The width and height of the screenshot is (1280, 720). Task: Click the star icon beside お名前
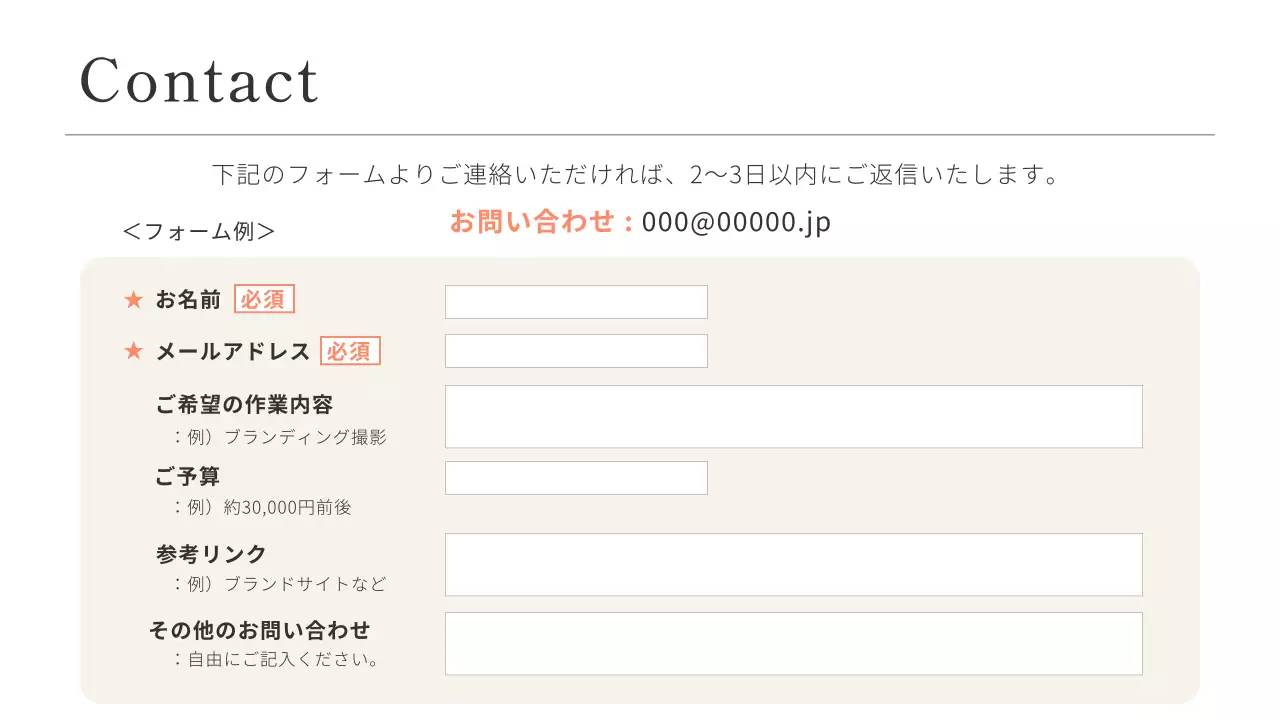[x=133, y=300]
